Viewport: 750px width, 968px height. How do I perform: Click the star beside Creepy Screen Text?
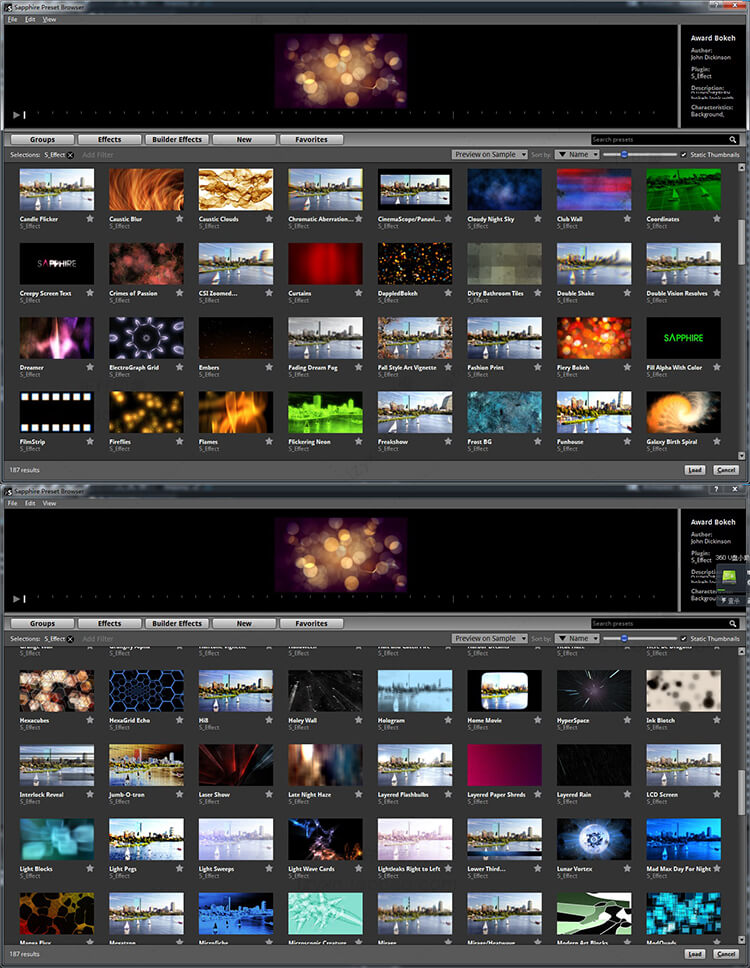[x=90, y=293]
